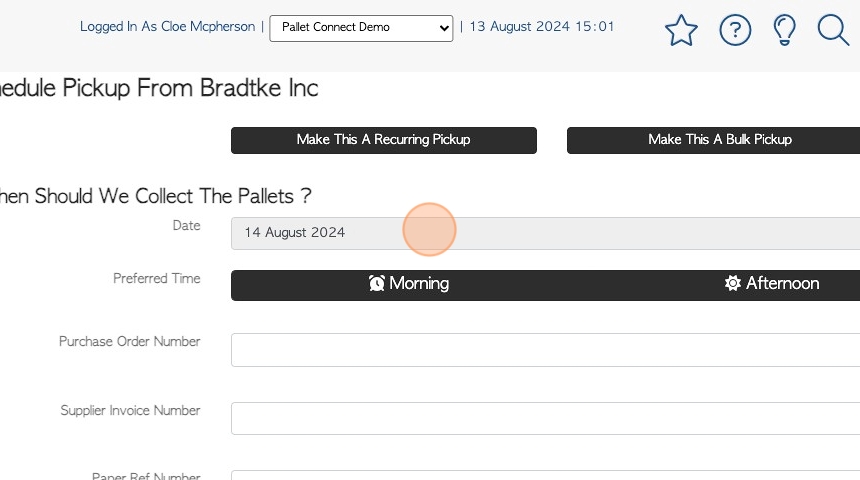Focus the Paper Ref Number field

coord(545,475)
